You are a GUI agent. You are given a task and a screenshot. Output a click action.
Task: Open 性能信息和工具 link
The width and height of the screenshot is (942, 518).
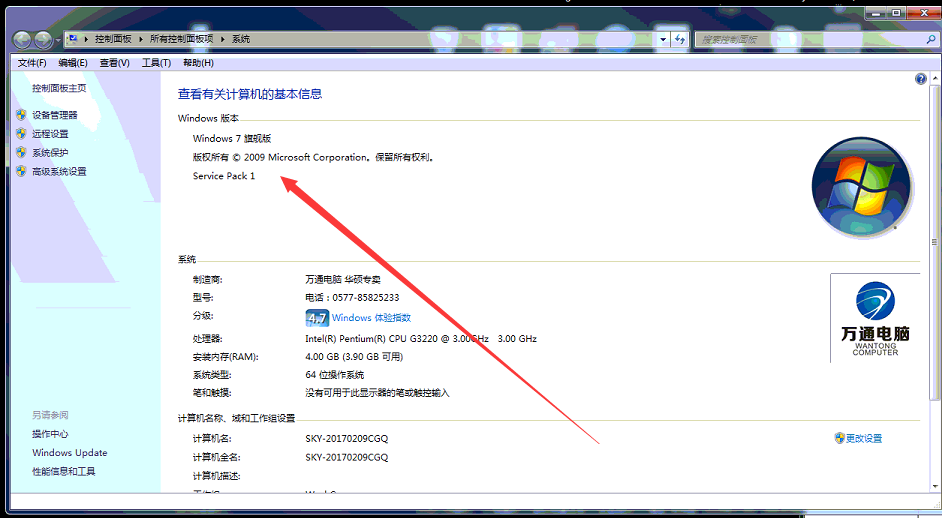tap(64, 471)
